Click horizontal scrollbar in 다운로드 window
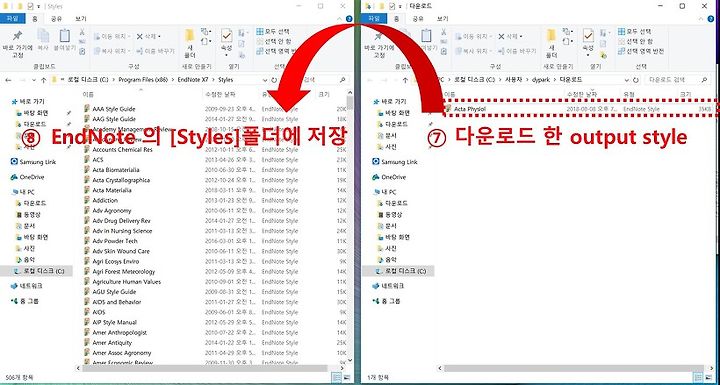 click(573, 368)
